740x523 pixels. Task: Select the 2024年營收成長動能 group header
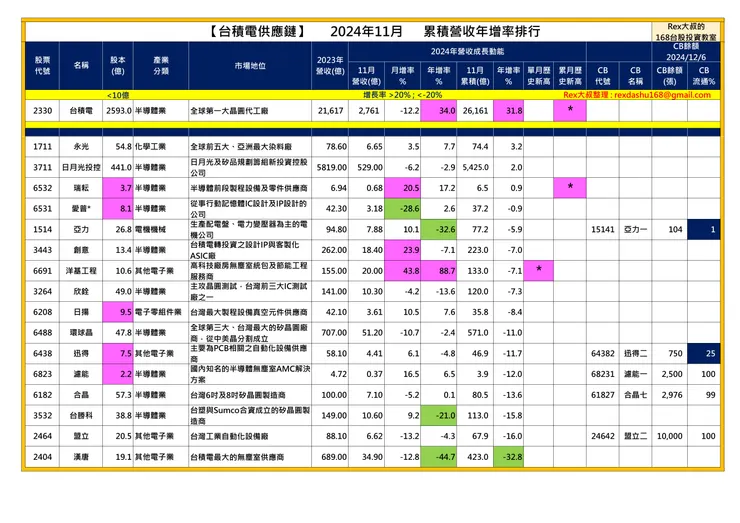click(x=467, y=51)
